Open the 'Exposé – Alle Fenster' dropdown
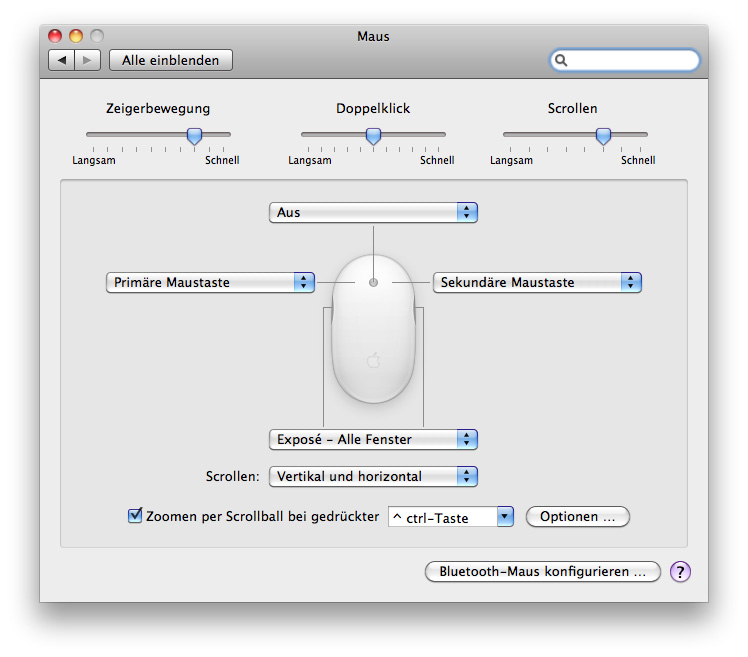The width and height of the screenshot is (748, 657). point(373,439)
